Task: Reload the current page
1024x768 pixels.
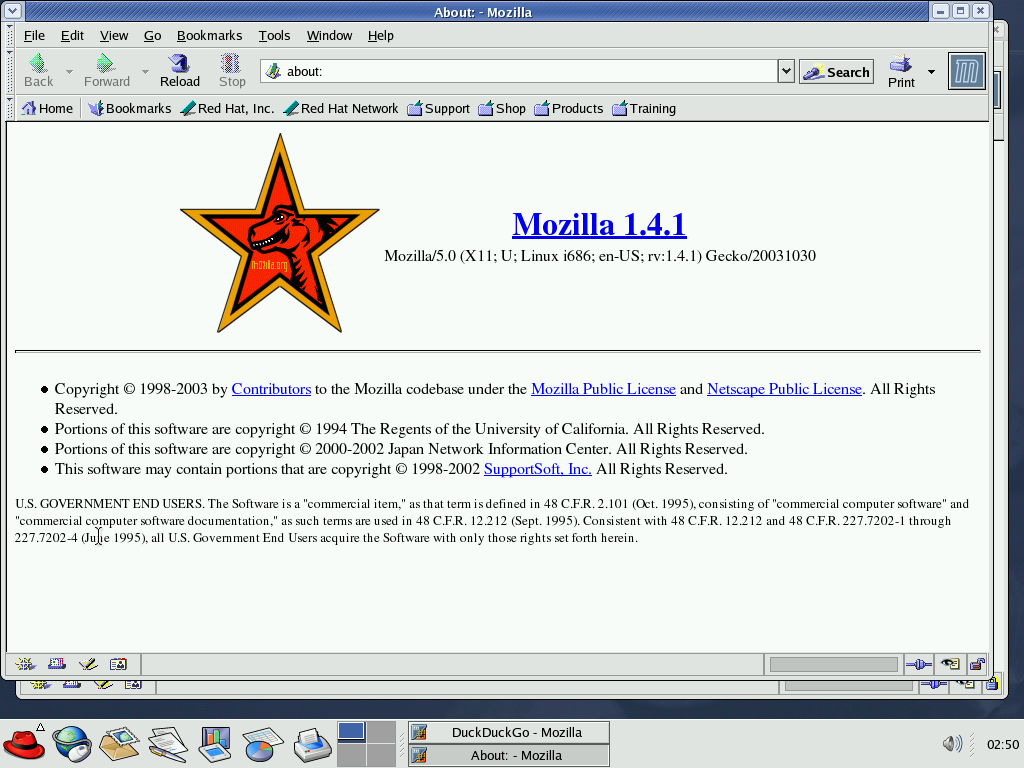Action: pos(180,71)
